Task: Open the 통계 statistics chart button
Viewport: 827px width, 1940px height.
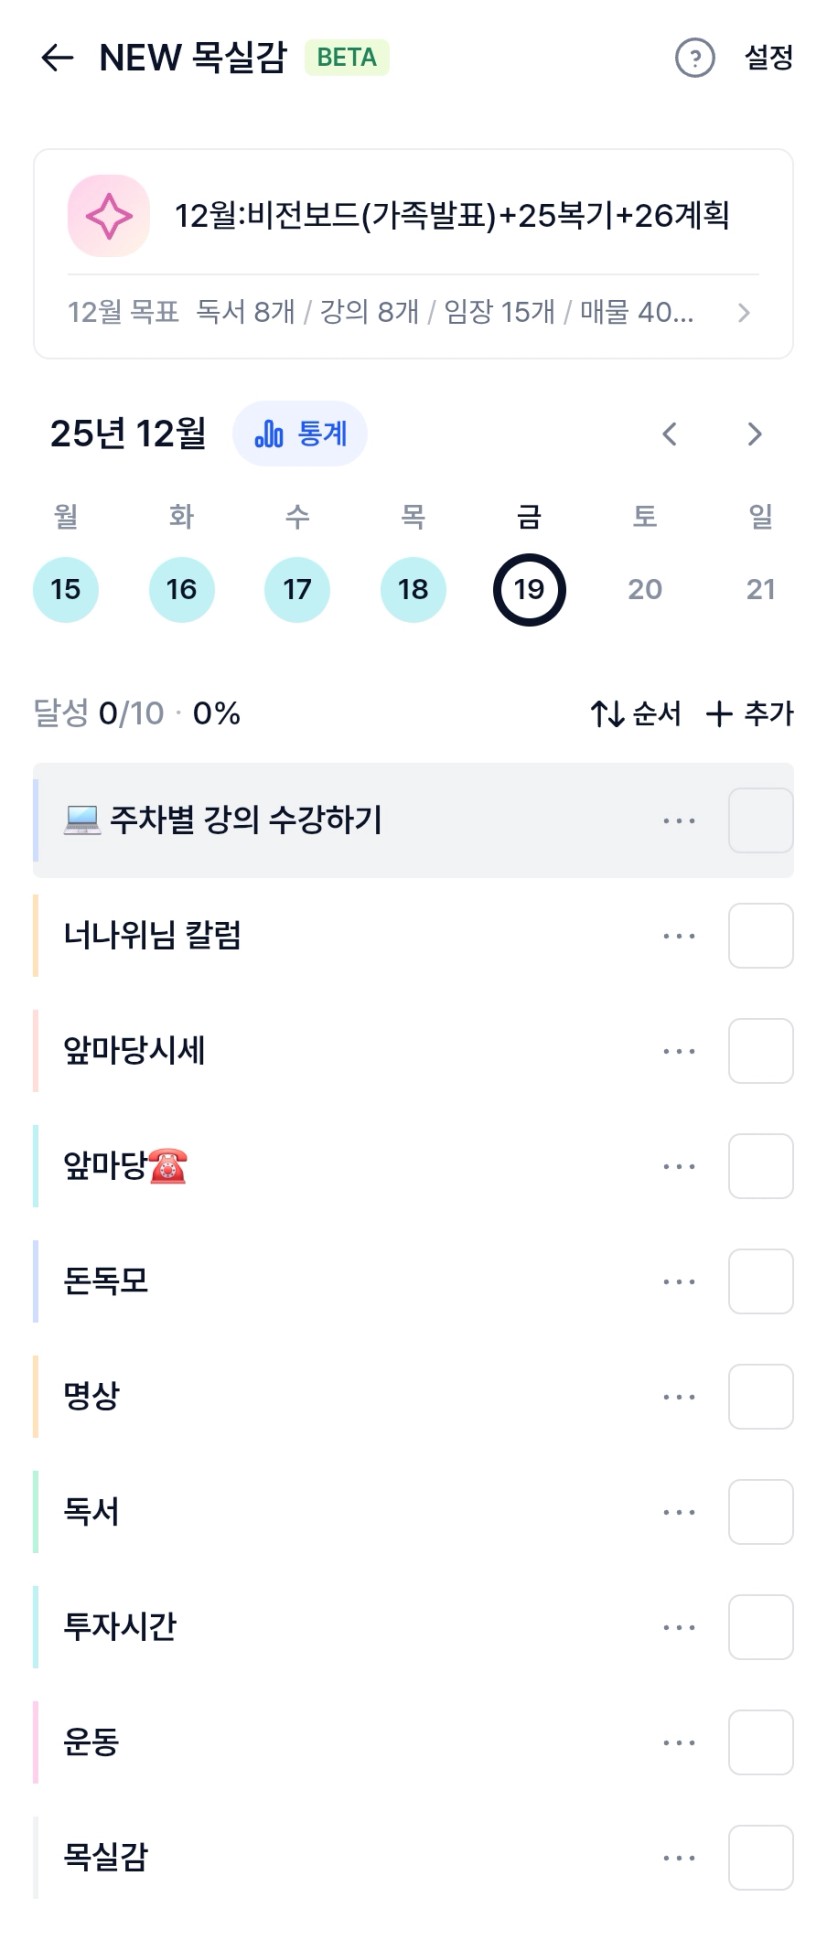Action: (300, 434)
